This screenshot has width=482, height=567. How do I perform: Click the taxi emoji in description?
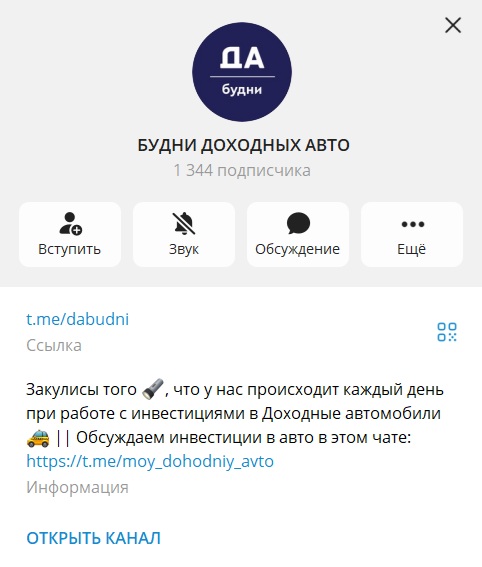pyautogui.click(x=38, y=437)
